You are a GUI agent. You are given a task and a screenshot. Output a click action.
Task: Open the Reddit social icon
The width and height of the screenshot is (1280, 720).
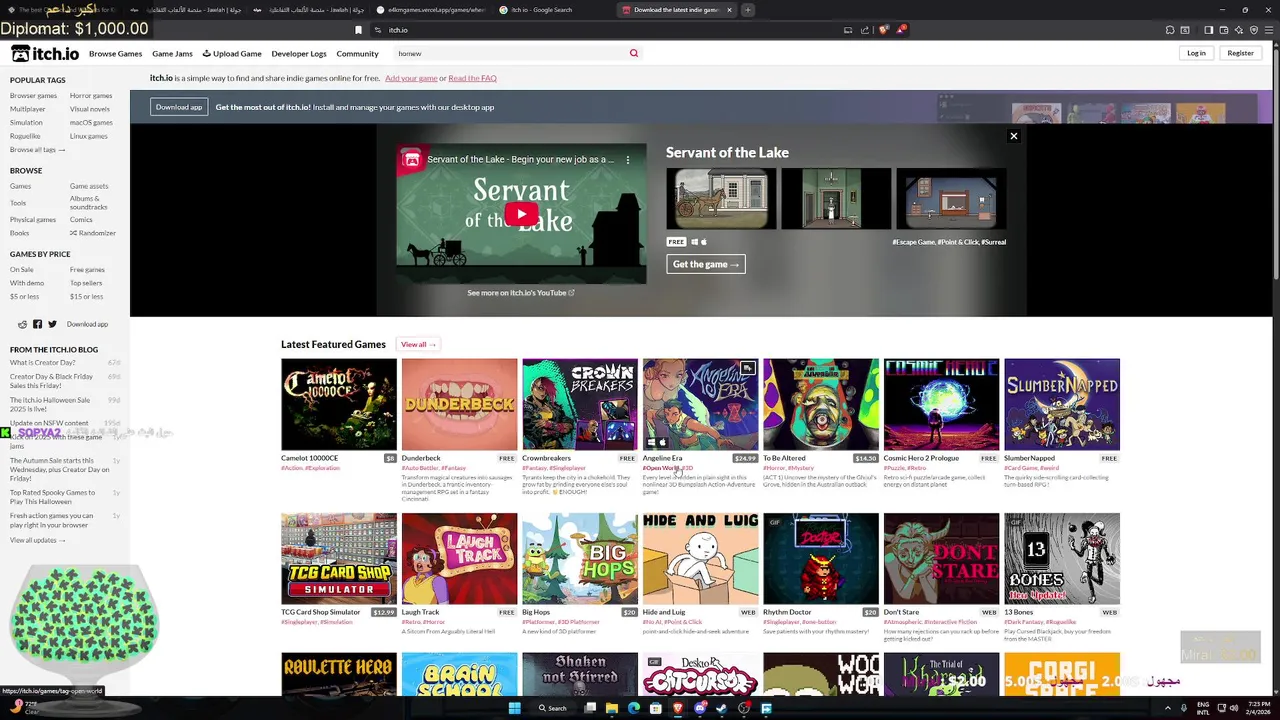[22, 324]
